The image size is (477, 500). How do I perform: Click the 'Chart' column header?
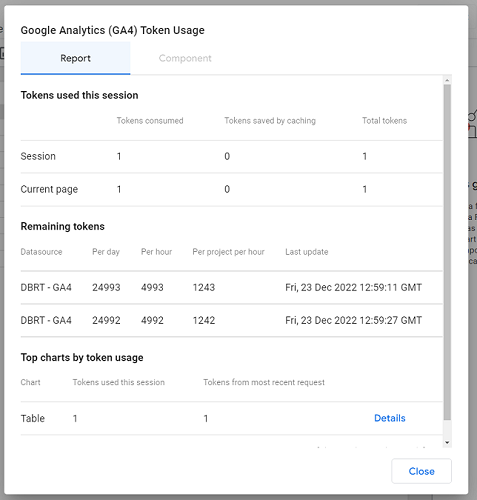31,382
